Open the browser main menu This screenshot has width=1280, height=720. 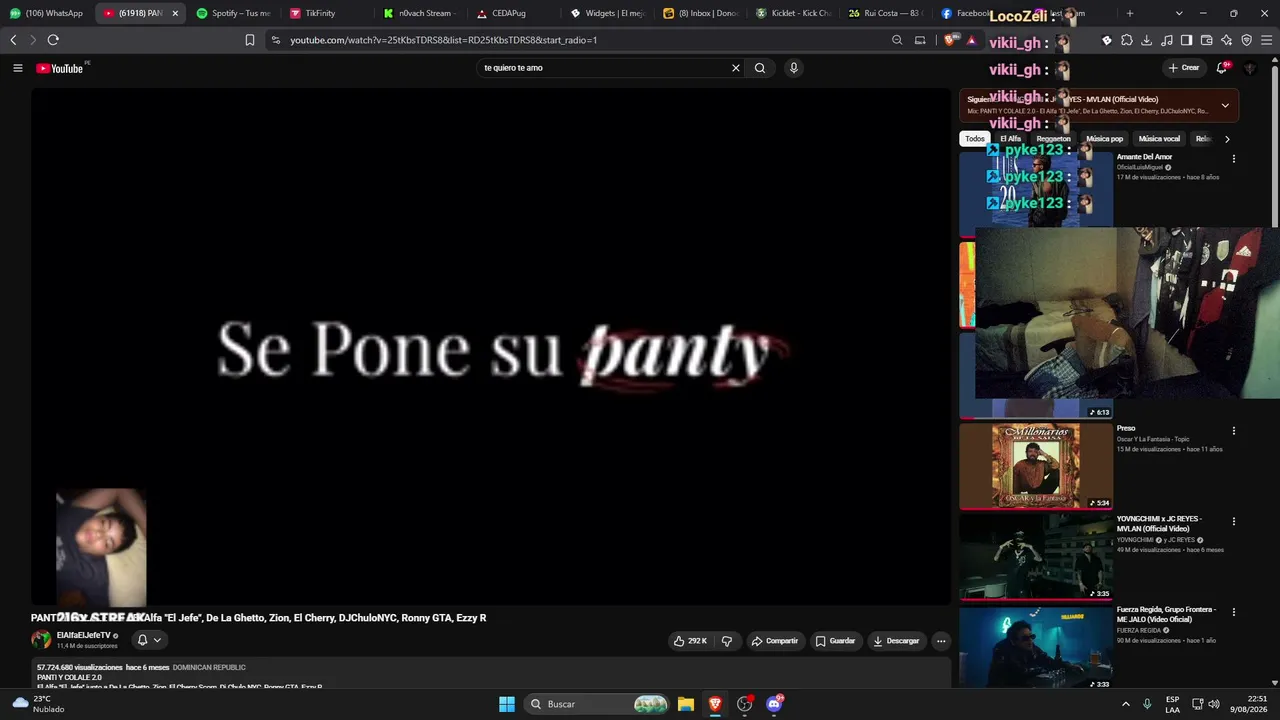(1267, 40)
